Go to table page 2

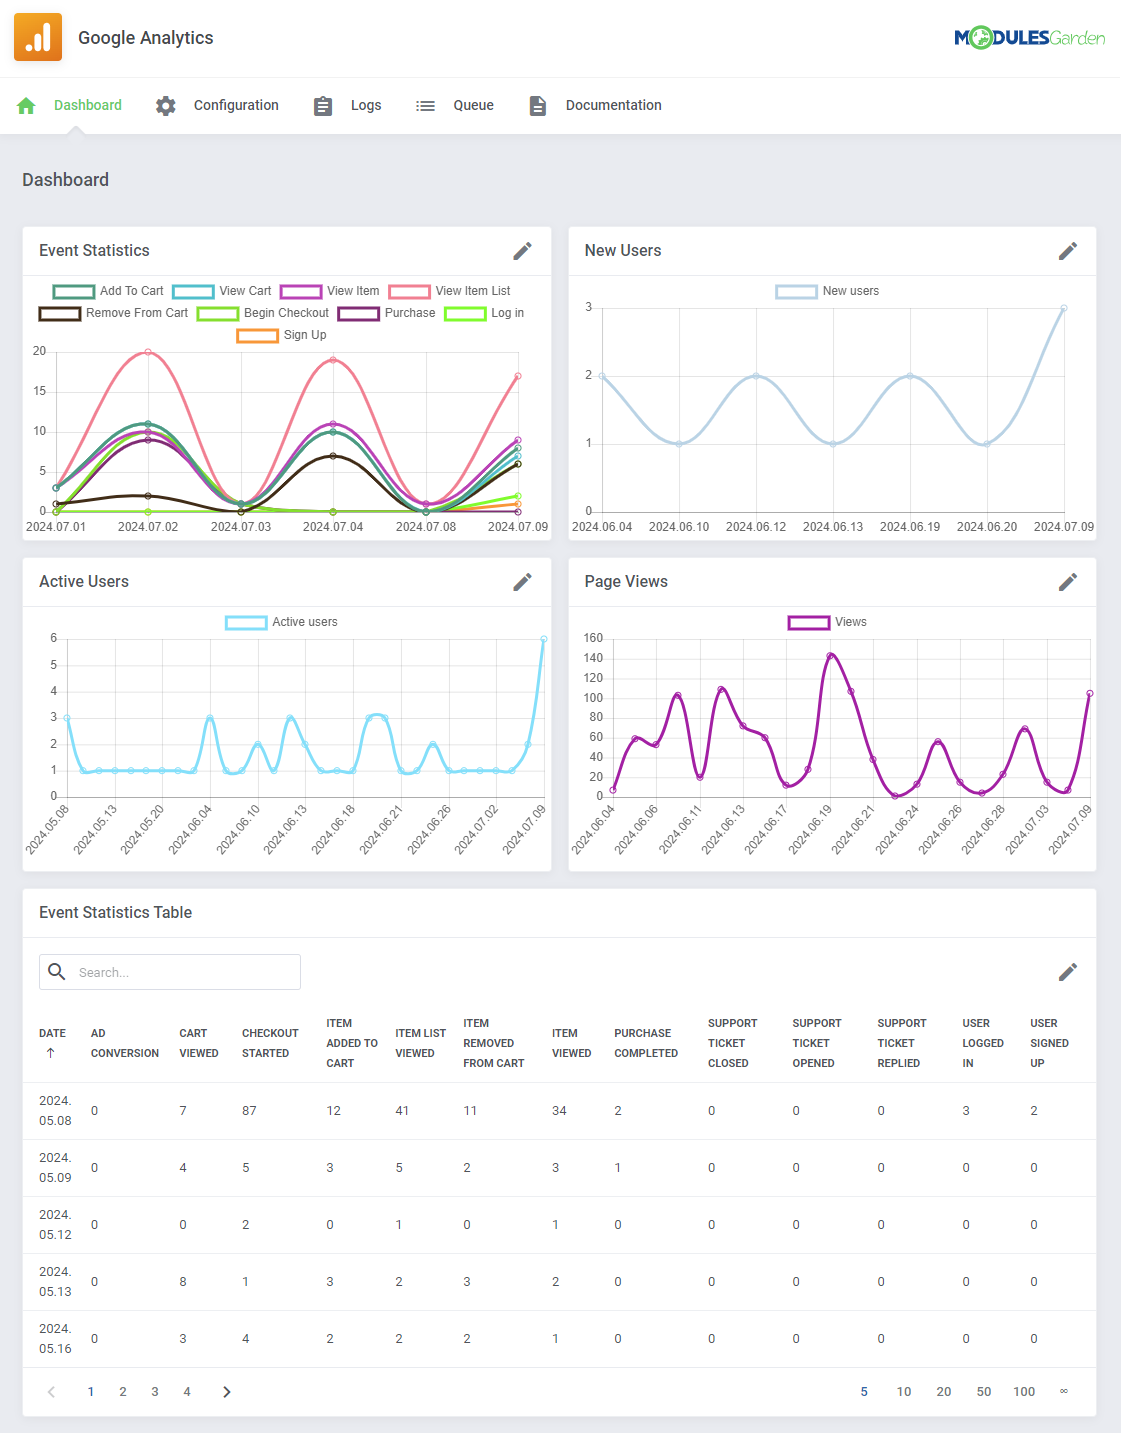tap(123, 1392)
